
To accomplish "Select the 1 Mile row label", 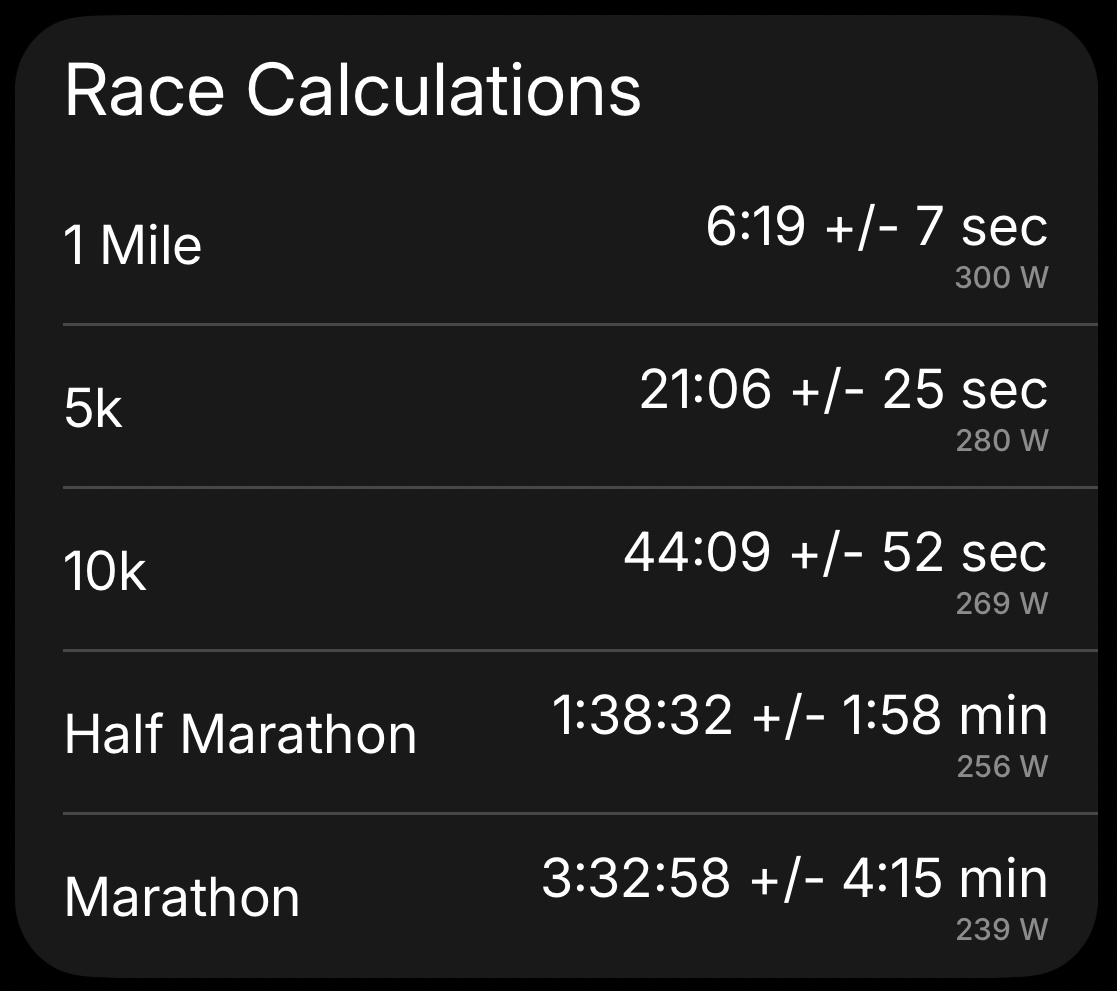I will click(133, 246).
